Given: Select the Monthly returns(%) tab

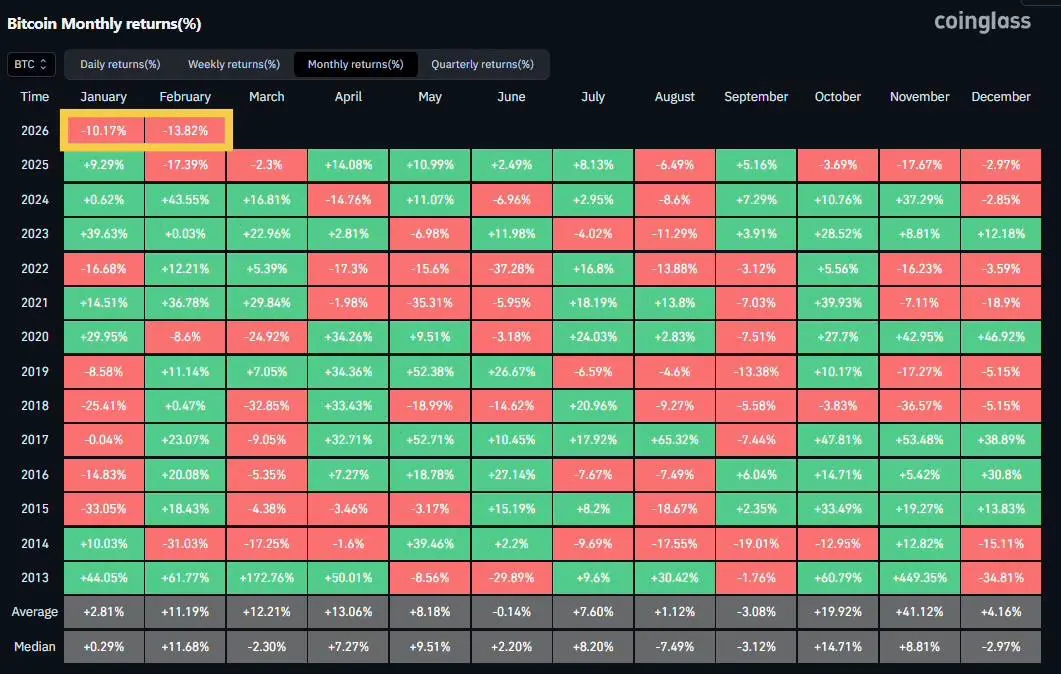Looking at the screenshot, I should tap(355, 64).
